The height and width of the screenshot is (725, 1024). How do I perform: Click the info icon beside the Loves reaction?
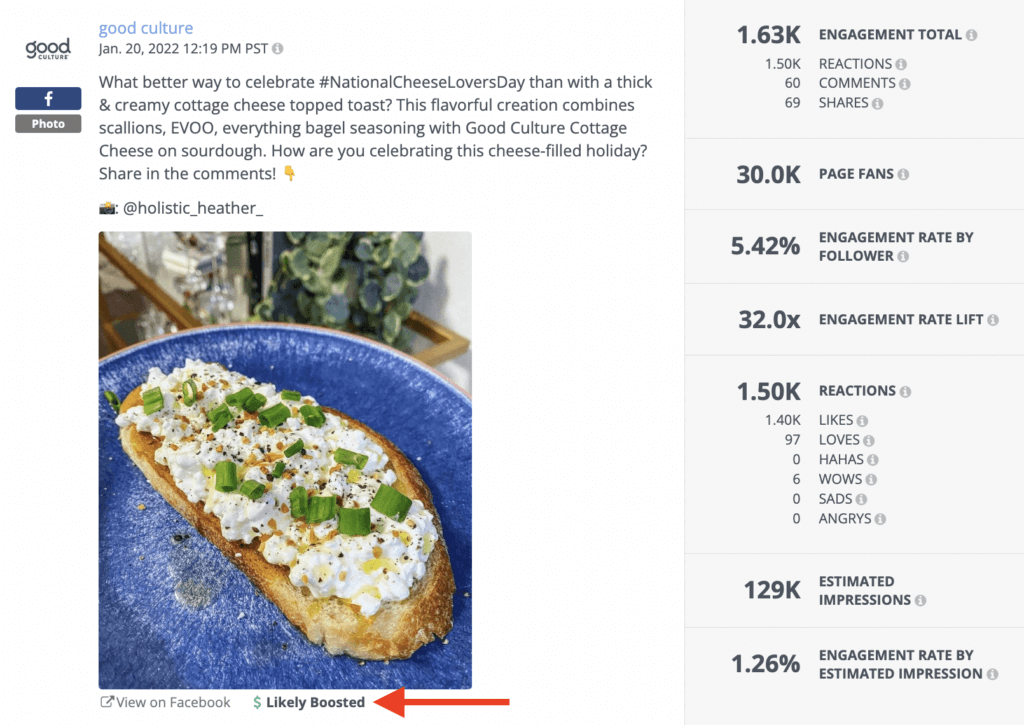(870, 439)
